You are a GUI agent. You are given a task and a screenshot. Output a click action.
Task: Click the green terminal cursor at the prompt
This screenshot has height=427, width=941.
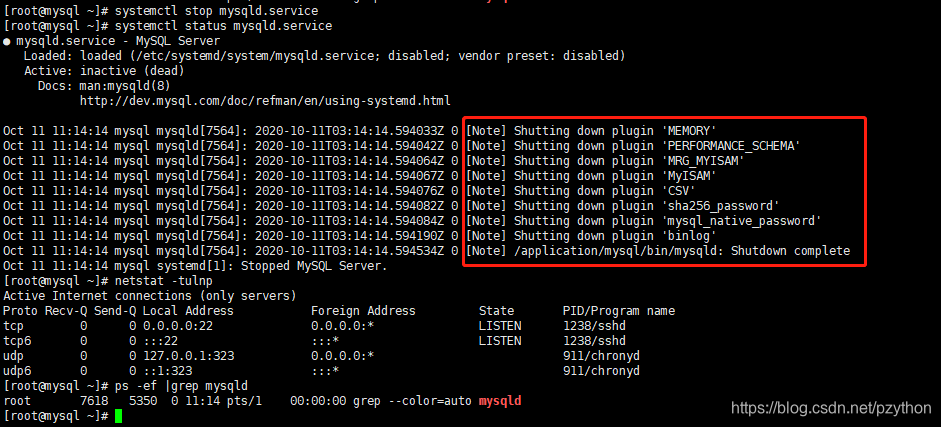pyautogui.click(x=118, y=416)
